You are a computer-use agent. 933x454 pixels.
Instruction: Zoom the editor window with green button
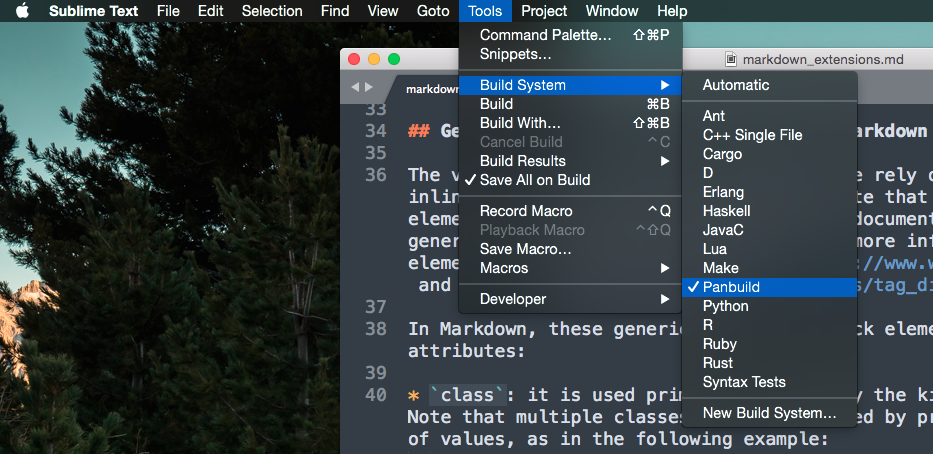tap(394, 59)
